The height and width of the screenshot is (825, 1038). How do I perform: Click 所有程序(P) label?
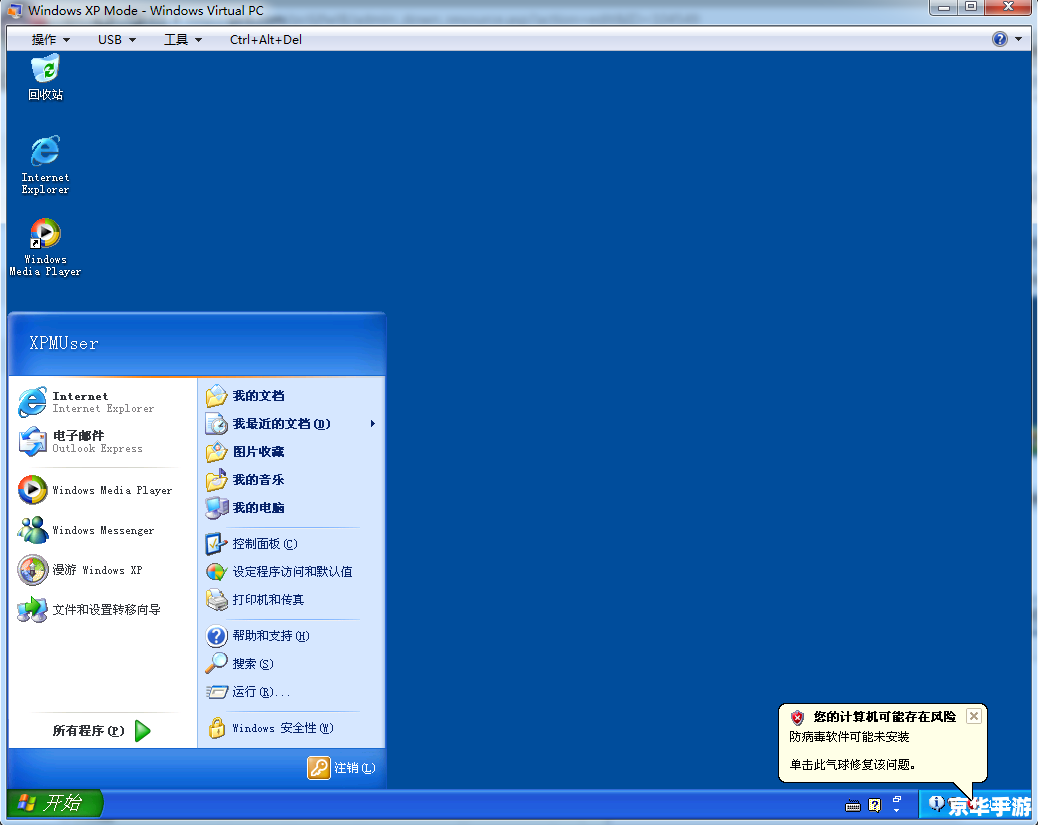[x=89, y=731]
